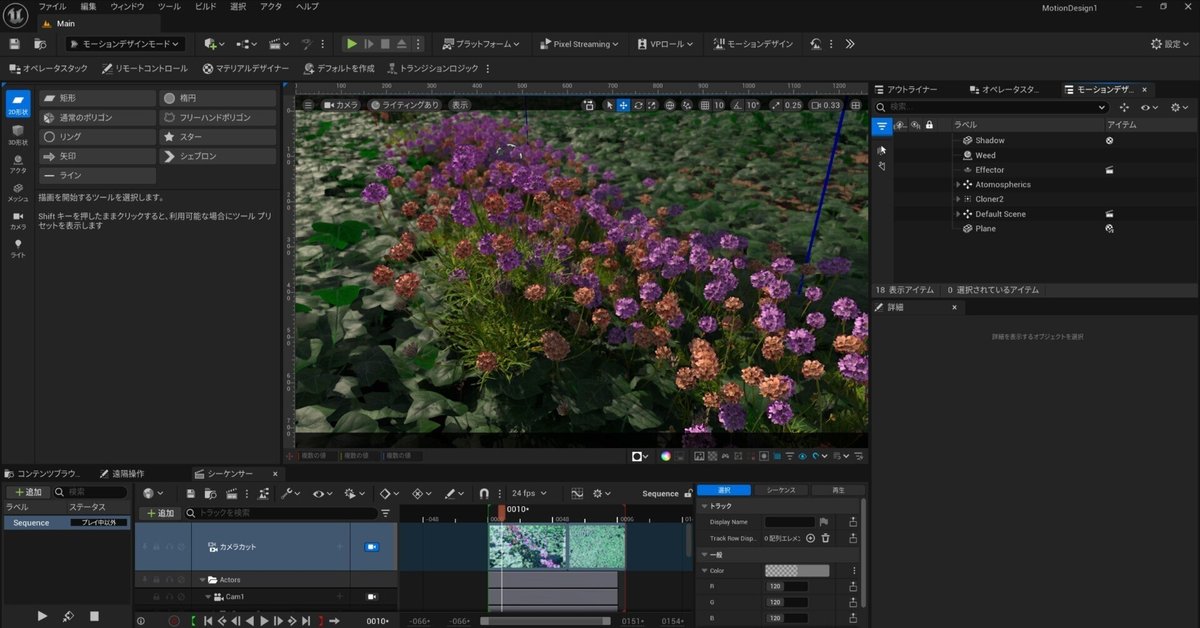Choose the 矩形 rectangle shape tool
This screenshot has width=1200, height=628.
pos(97,98)
